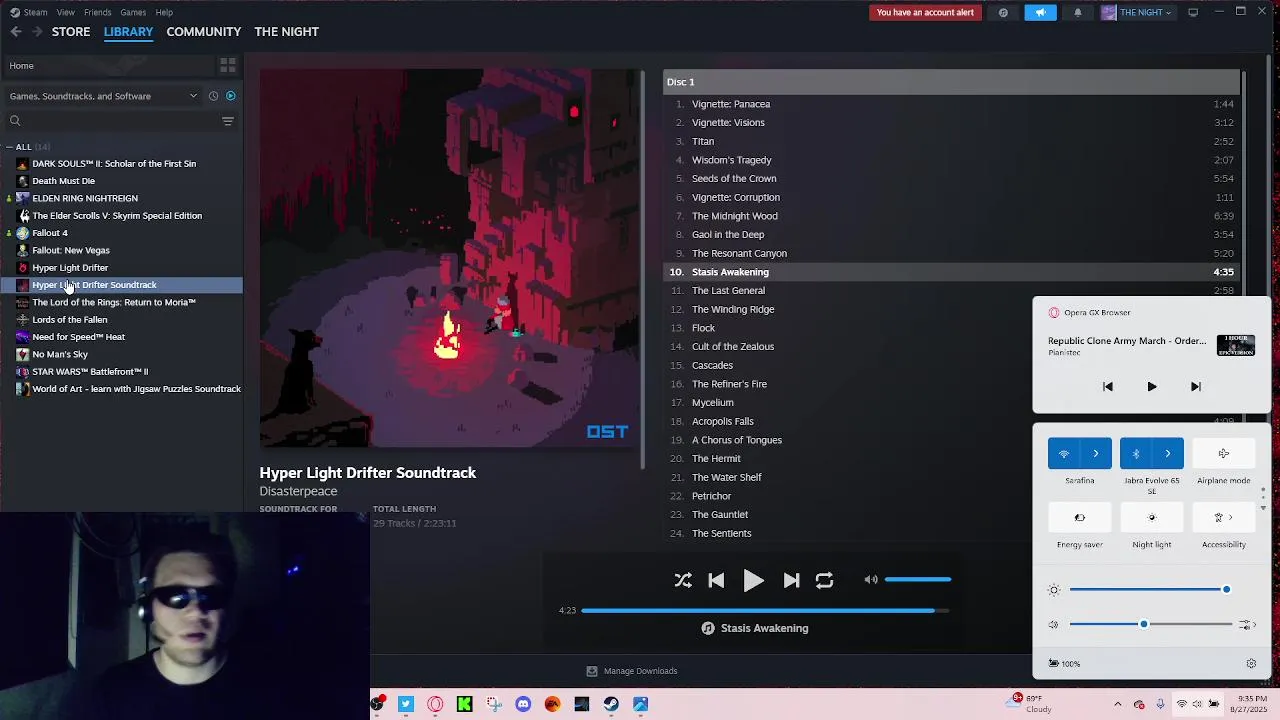The width and height of the screenshot is (1280, 720).
Task: Open Steam notifications bell
Action: coord(1078,12)
